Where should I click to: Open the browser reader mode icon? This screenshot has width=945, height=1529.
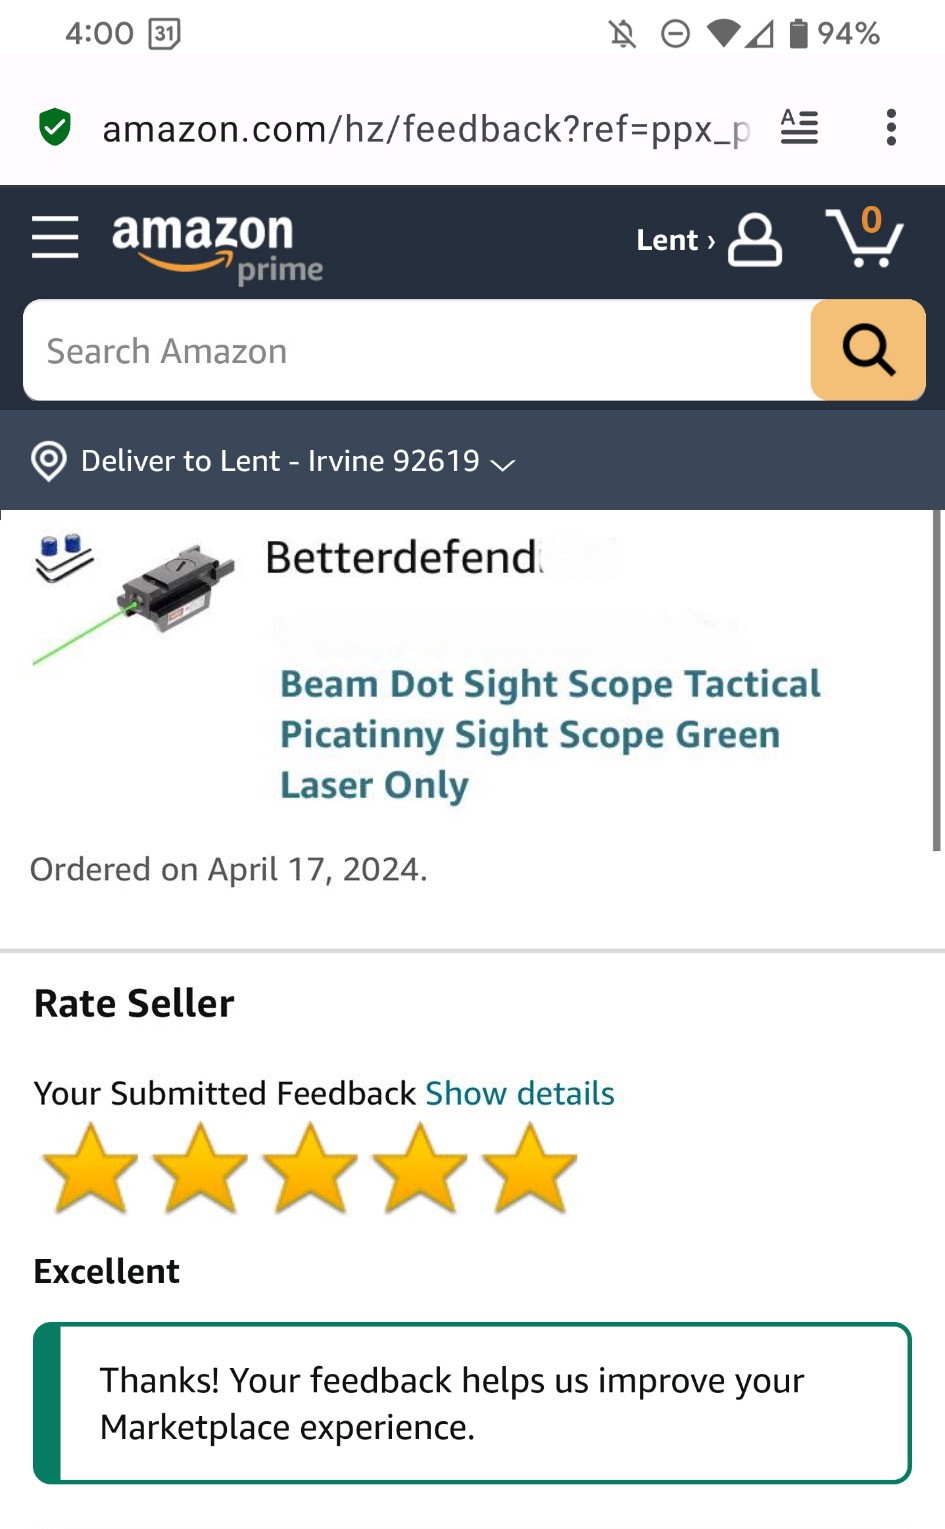click(x=799, y=128)
